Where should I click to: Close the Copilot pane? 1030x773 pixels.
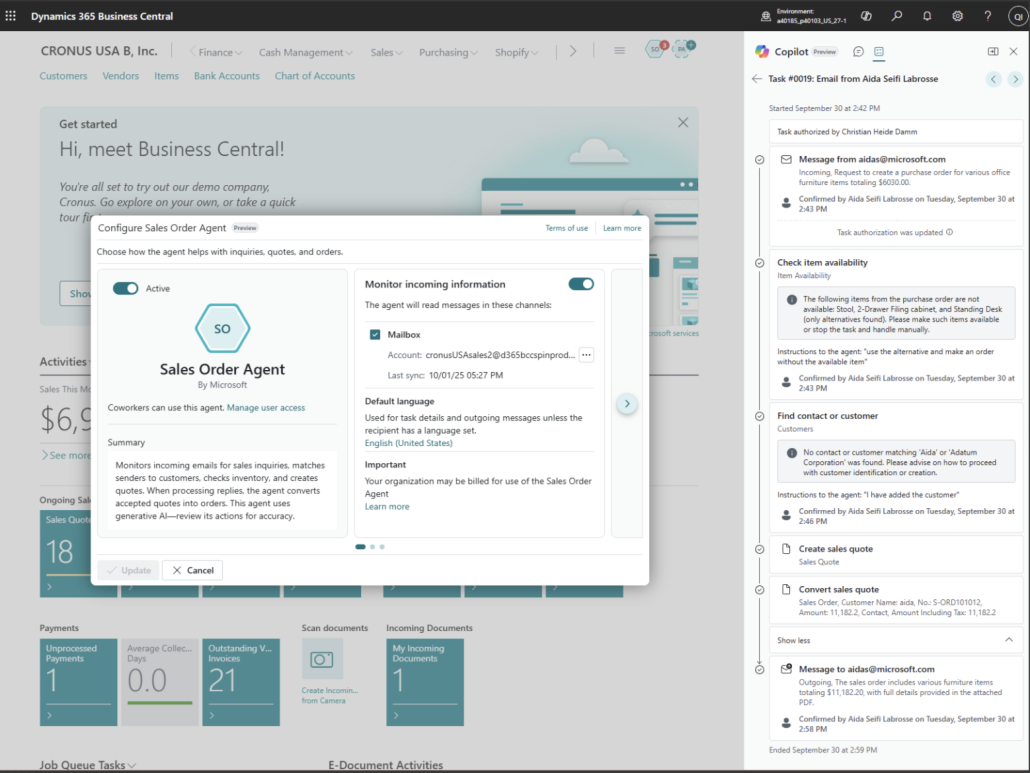1014,51
